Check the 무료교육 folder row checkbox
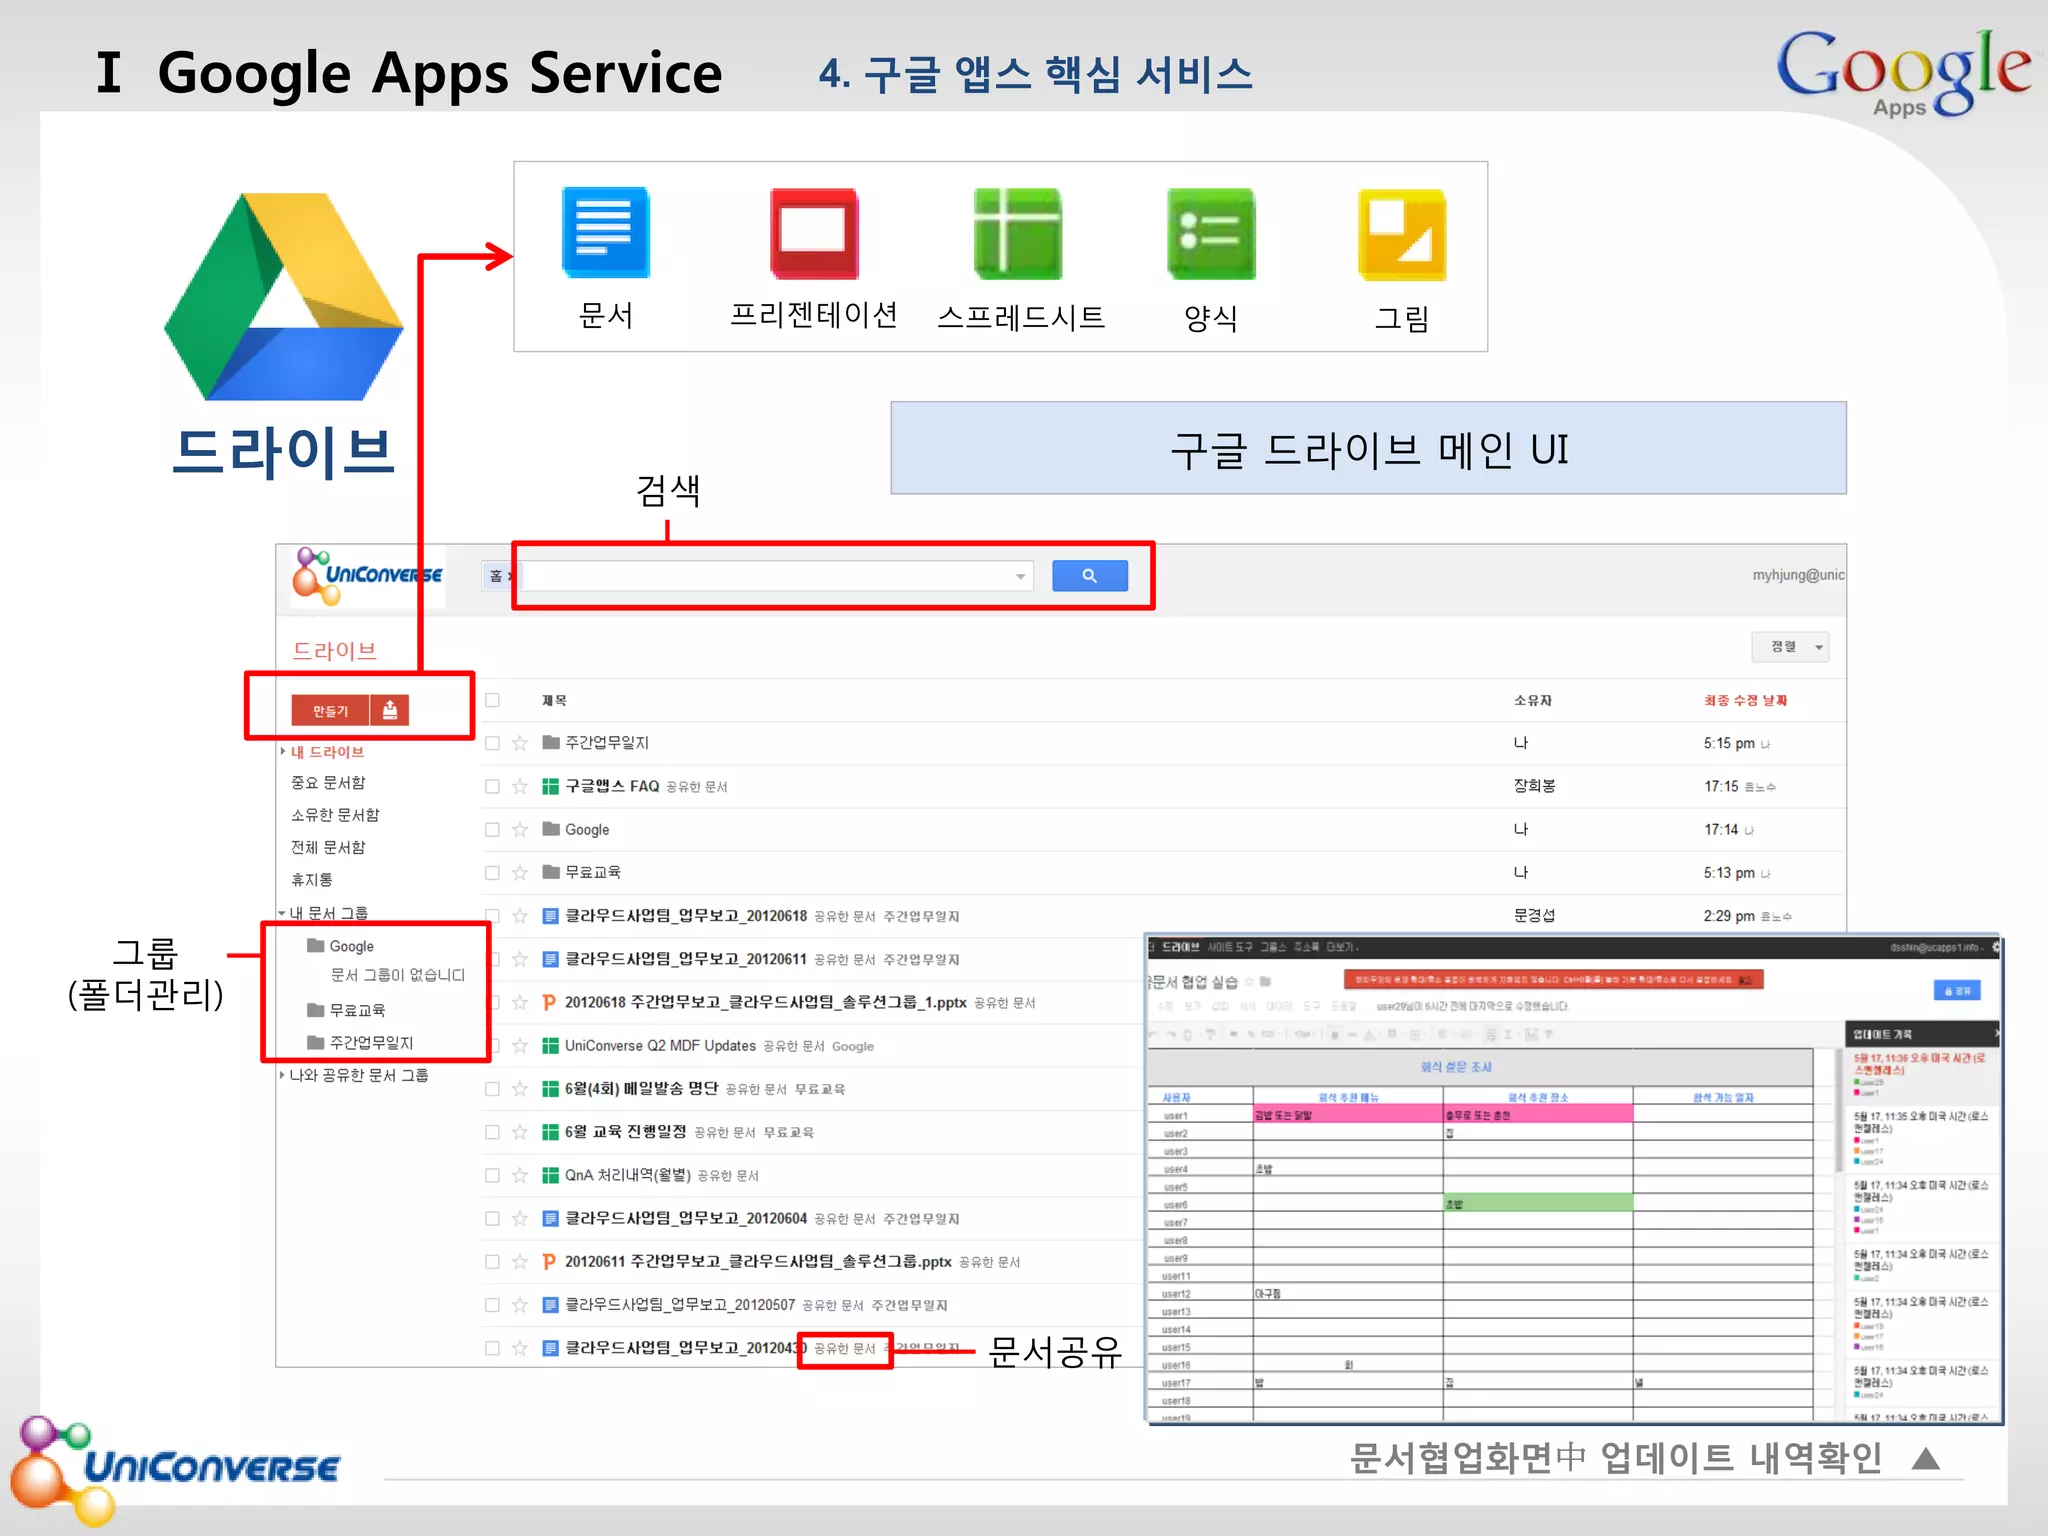 pos(492,872)
